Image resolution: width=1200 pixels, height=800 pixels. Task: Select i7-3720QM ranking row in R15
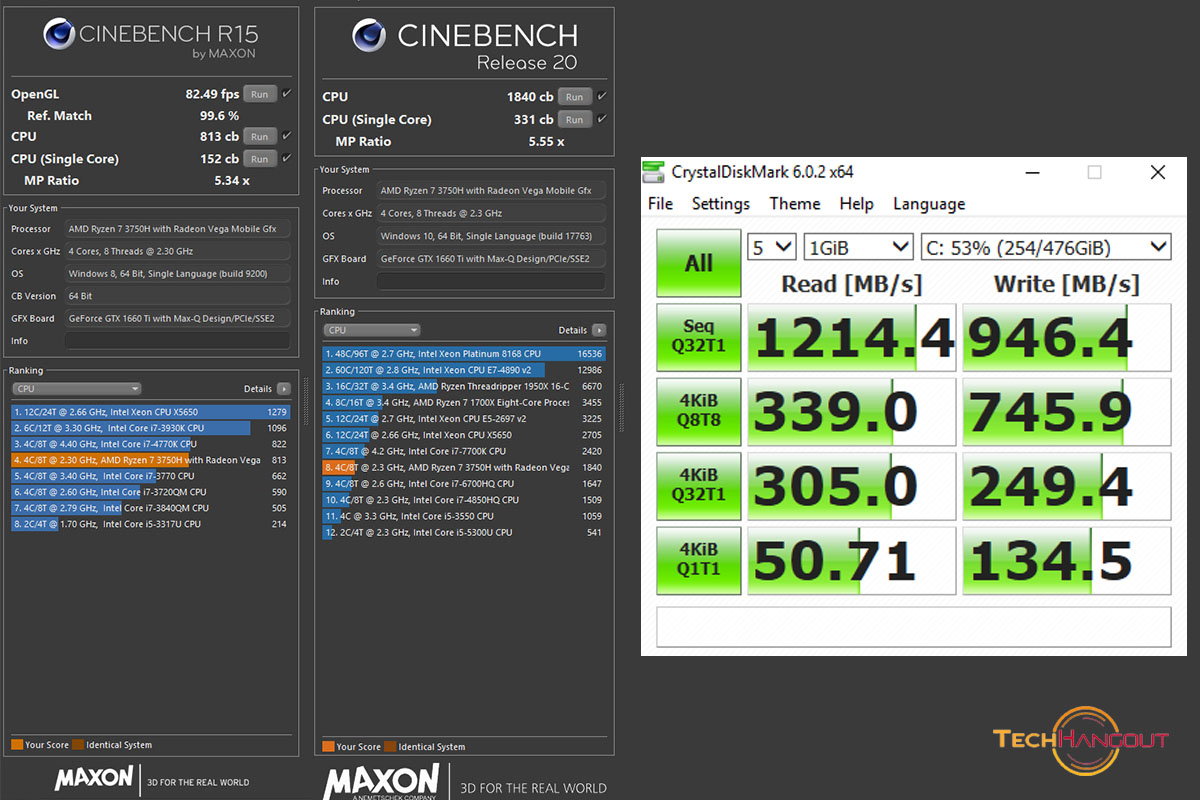(151, 492)
